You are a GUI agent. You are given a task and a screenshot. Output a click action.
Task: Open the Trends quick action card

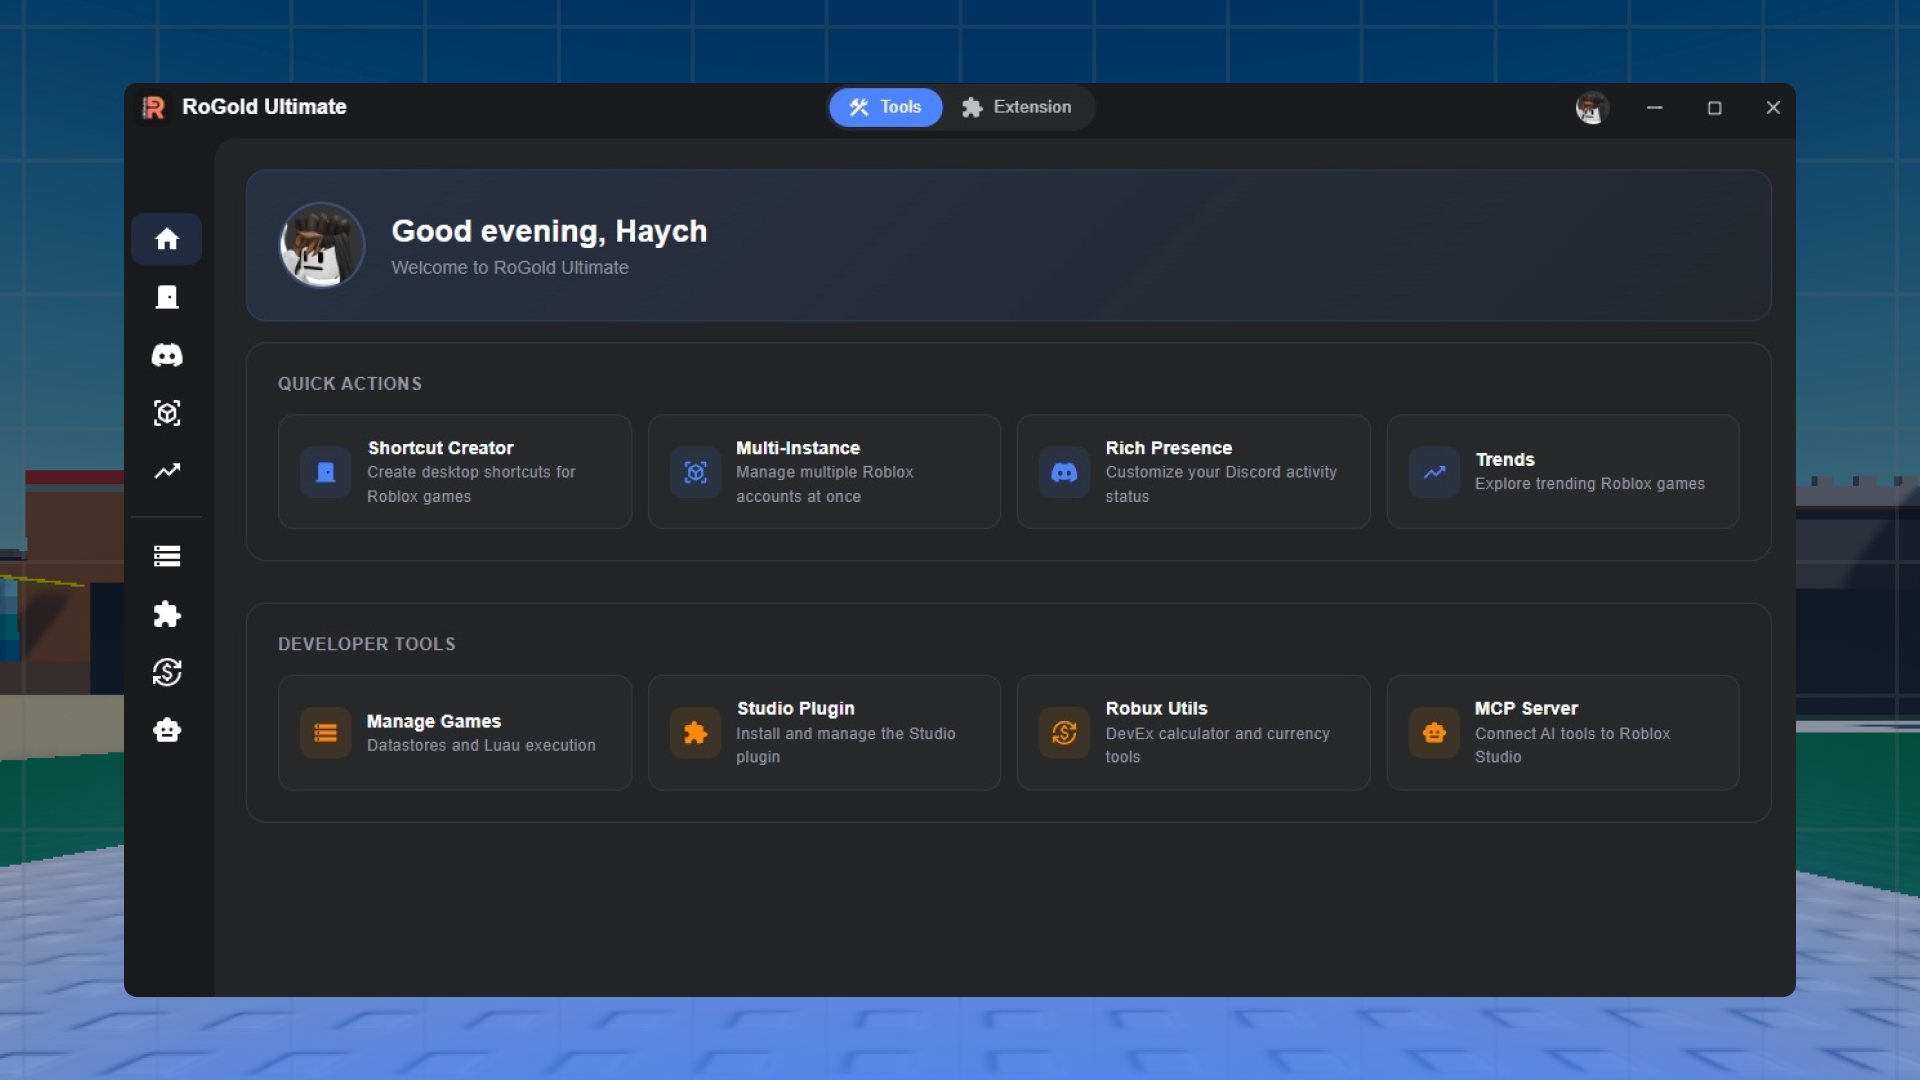(1562, 472)
